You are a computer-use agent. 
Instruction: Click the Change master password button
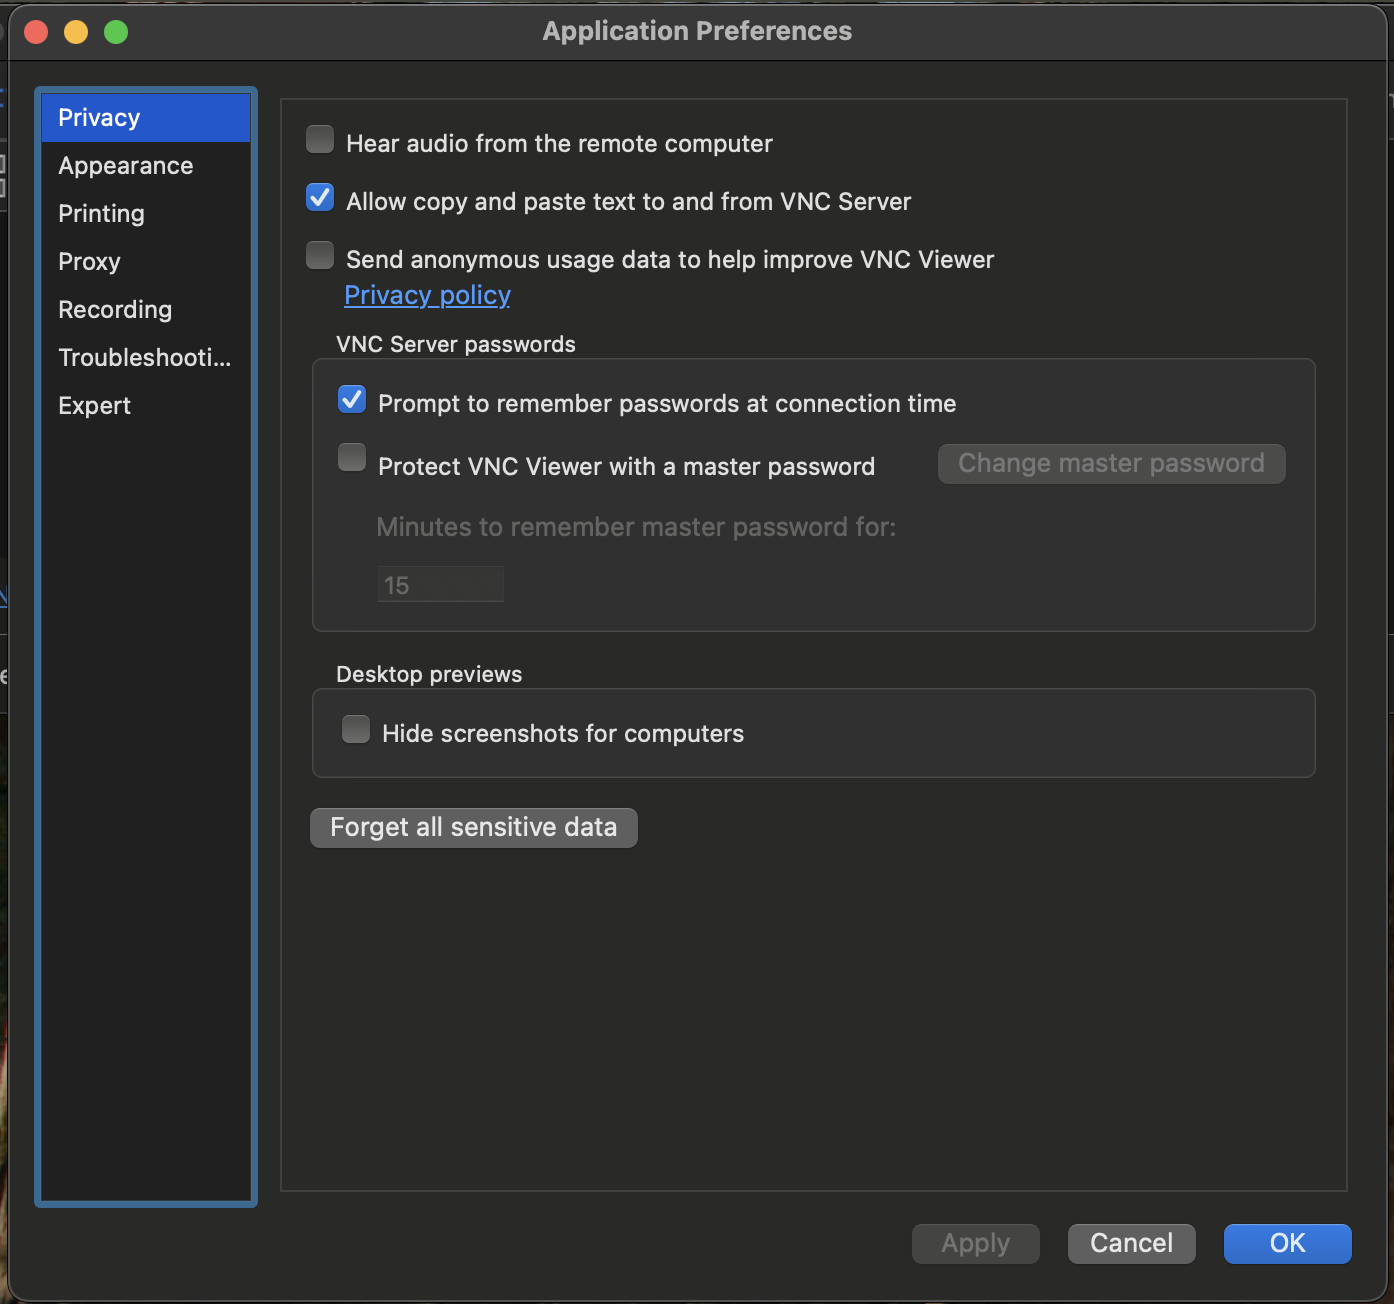click(1111, 463)
